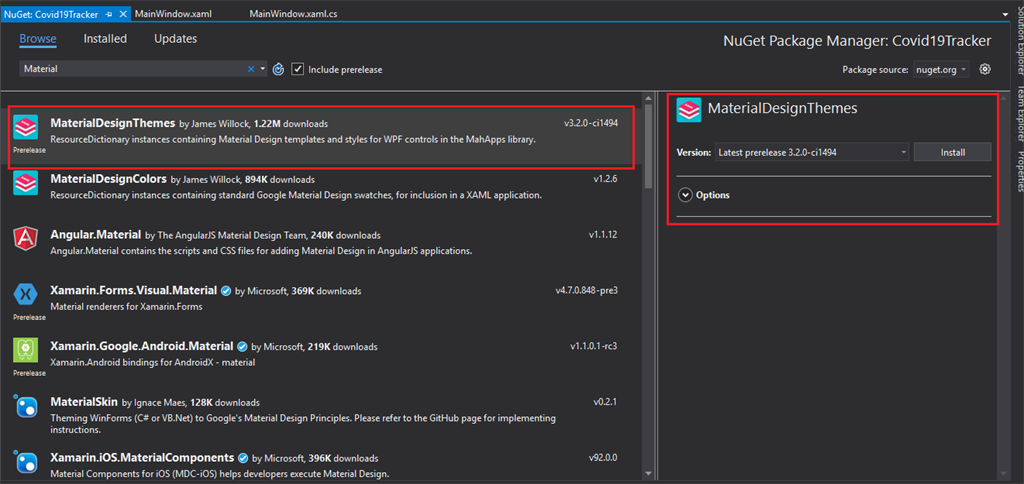Viewport: 1024px width, 484px height.
Task: Click version label v0.2.1
Action: tap(605, 402)
